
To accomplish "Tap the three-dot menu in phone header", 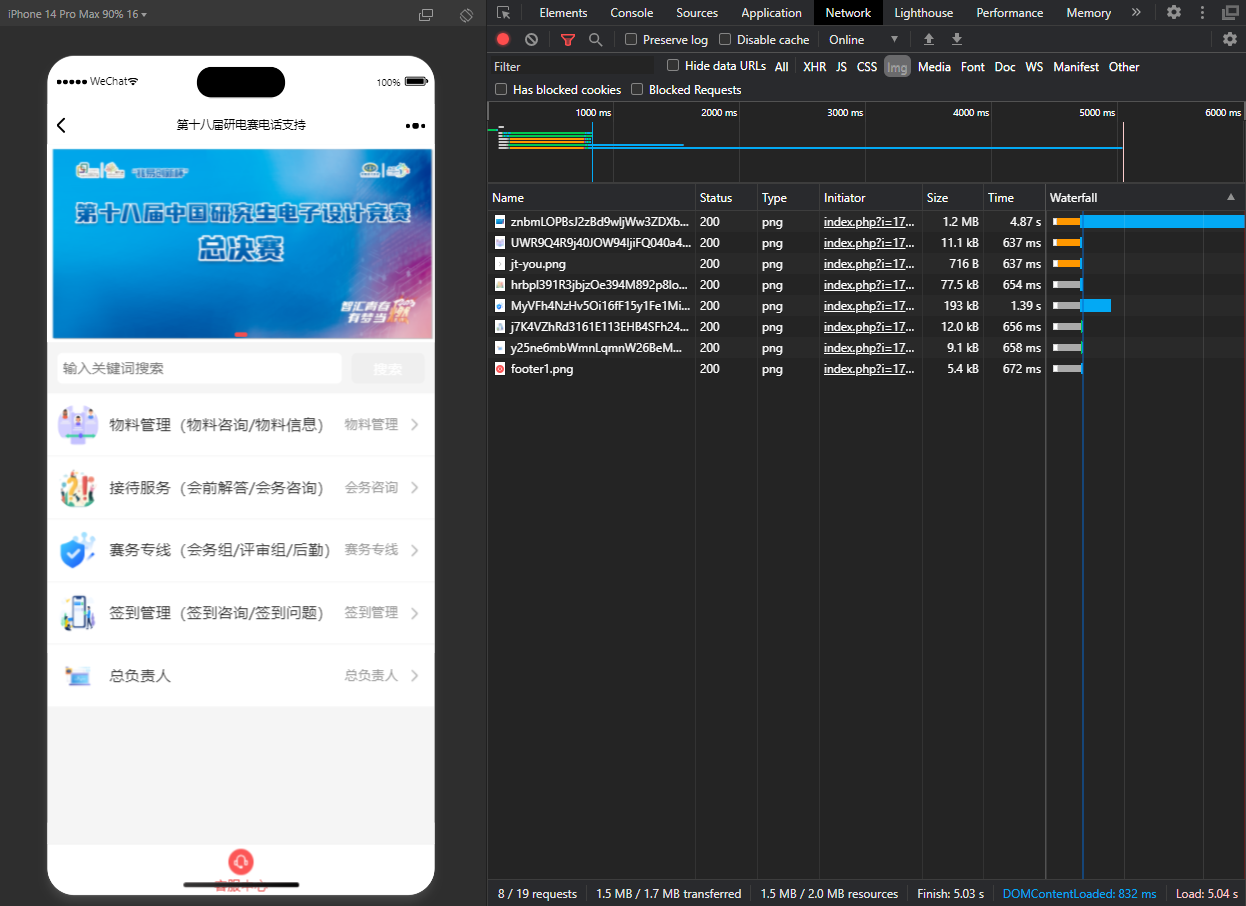I will click(x=416, y=126).
